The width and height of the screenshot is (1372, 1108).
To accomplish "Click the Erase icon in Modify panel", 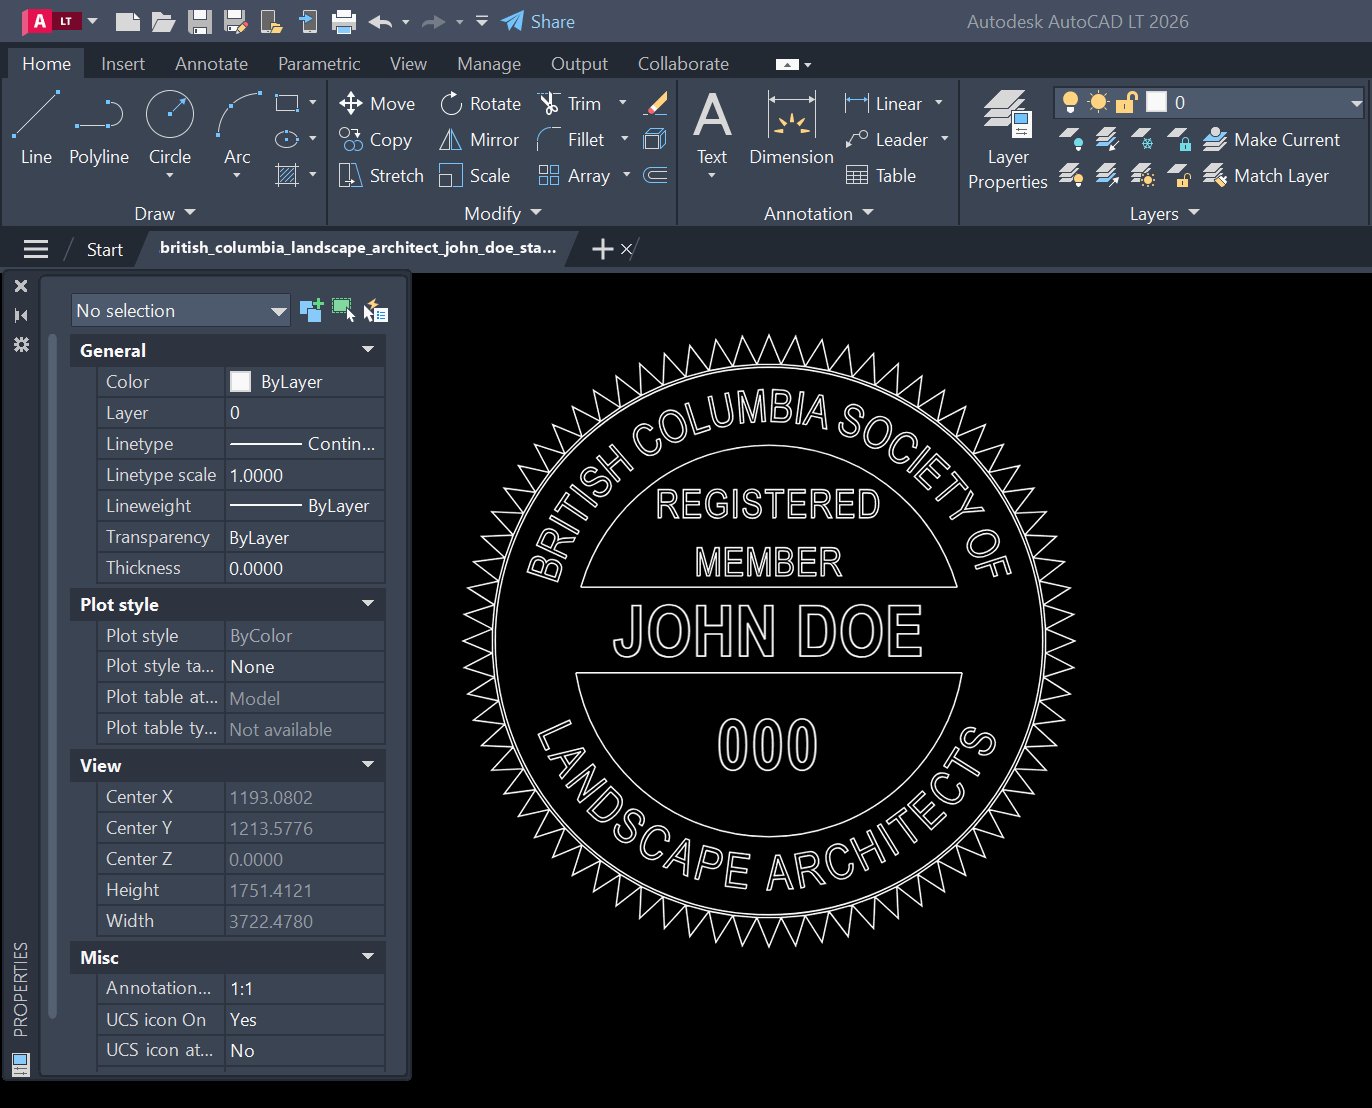I will coord(656,103).
